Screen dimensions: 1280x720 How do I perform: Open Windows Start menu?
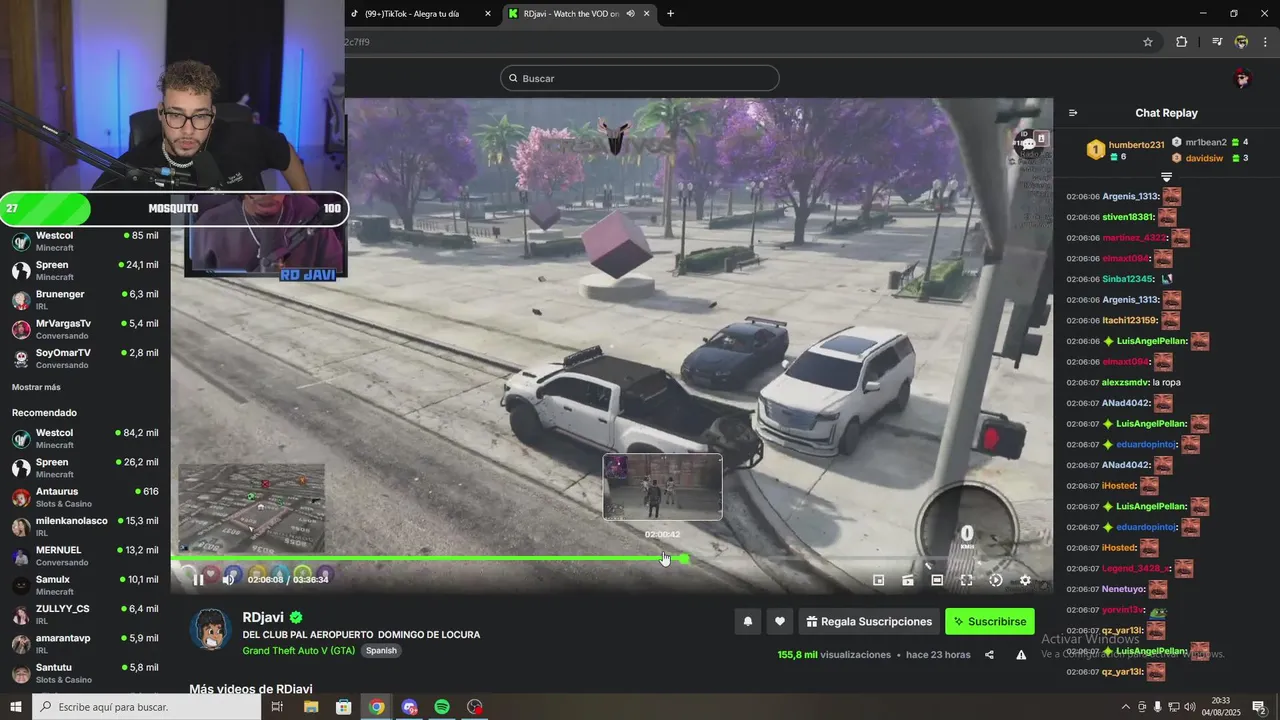pyautogui.click(x=15, y=707)
